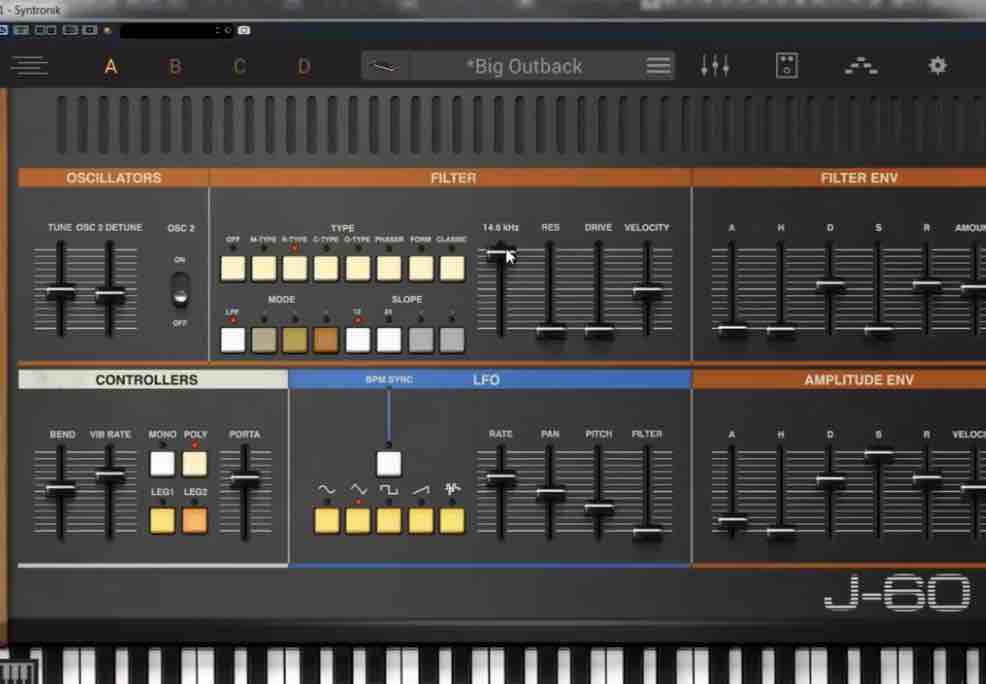Click the filter DRIVE slider handle
Screen dimensions: 986x684
point(599,329)
